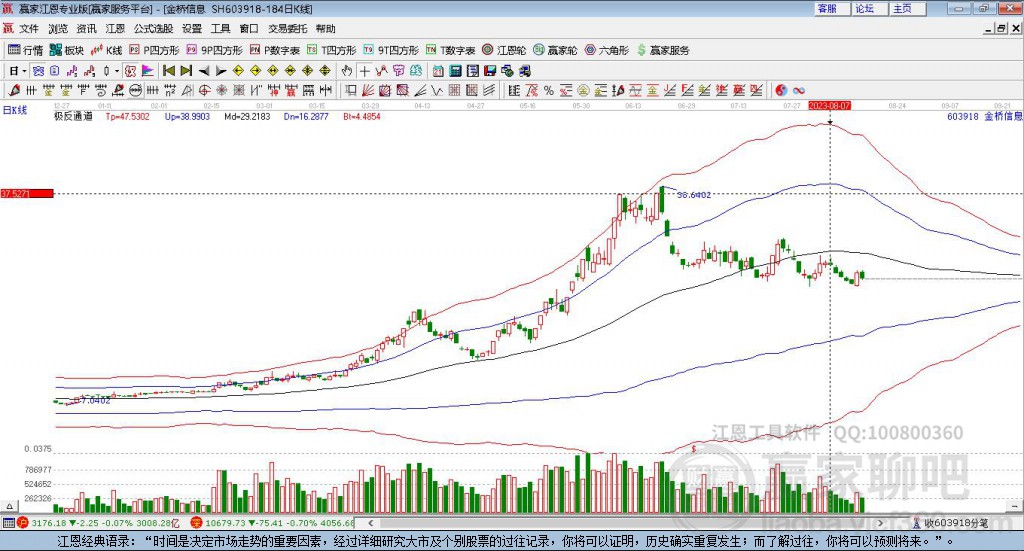Select the percent % drawing tool
This screenshot has height=551, width=1024.
tap(549, 90)
